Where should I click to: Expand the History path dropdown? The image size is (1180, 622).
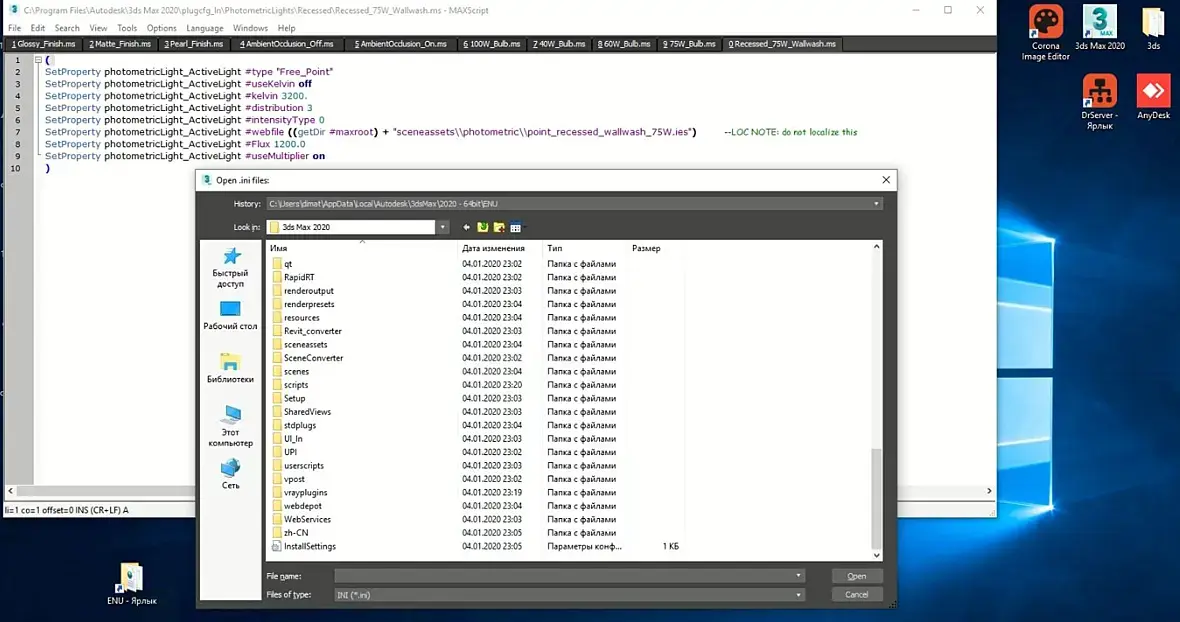[876, 204]
